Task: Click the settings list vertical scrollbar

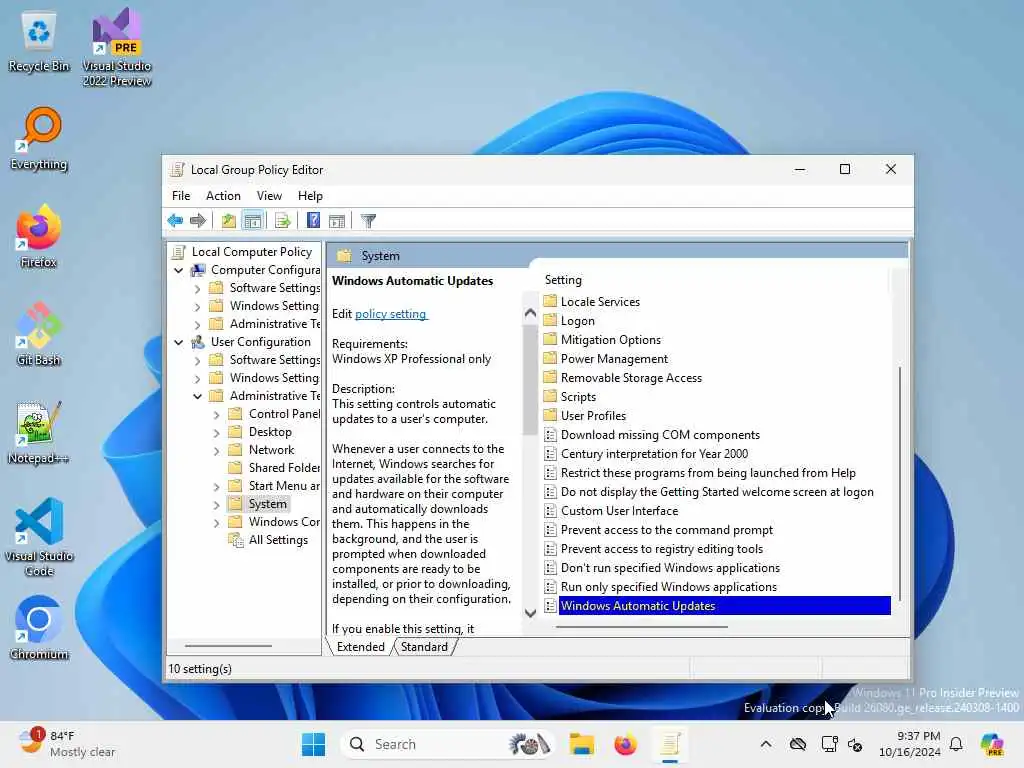Action: coord(900,483)
